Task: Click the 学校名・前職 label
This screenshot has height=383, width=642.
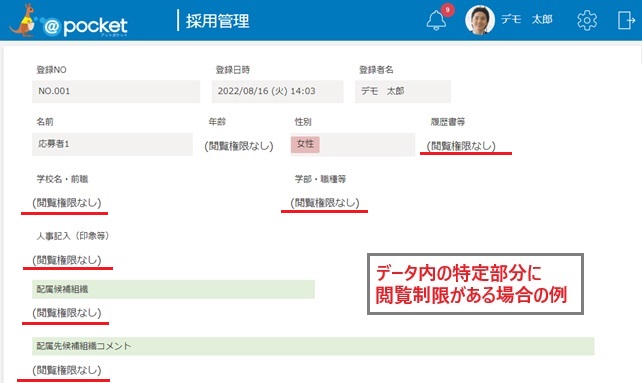Action: pos(62,179)
